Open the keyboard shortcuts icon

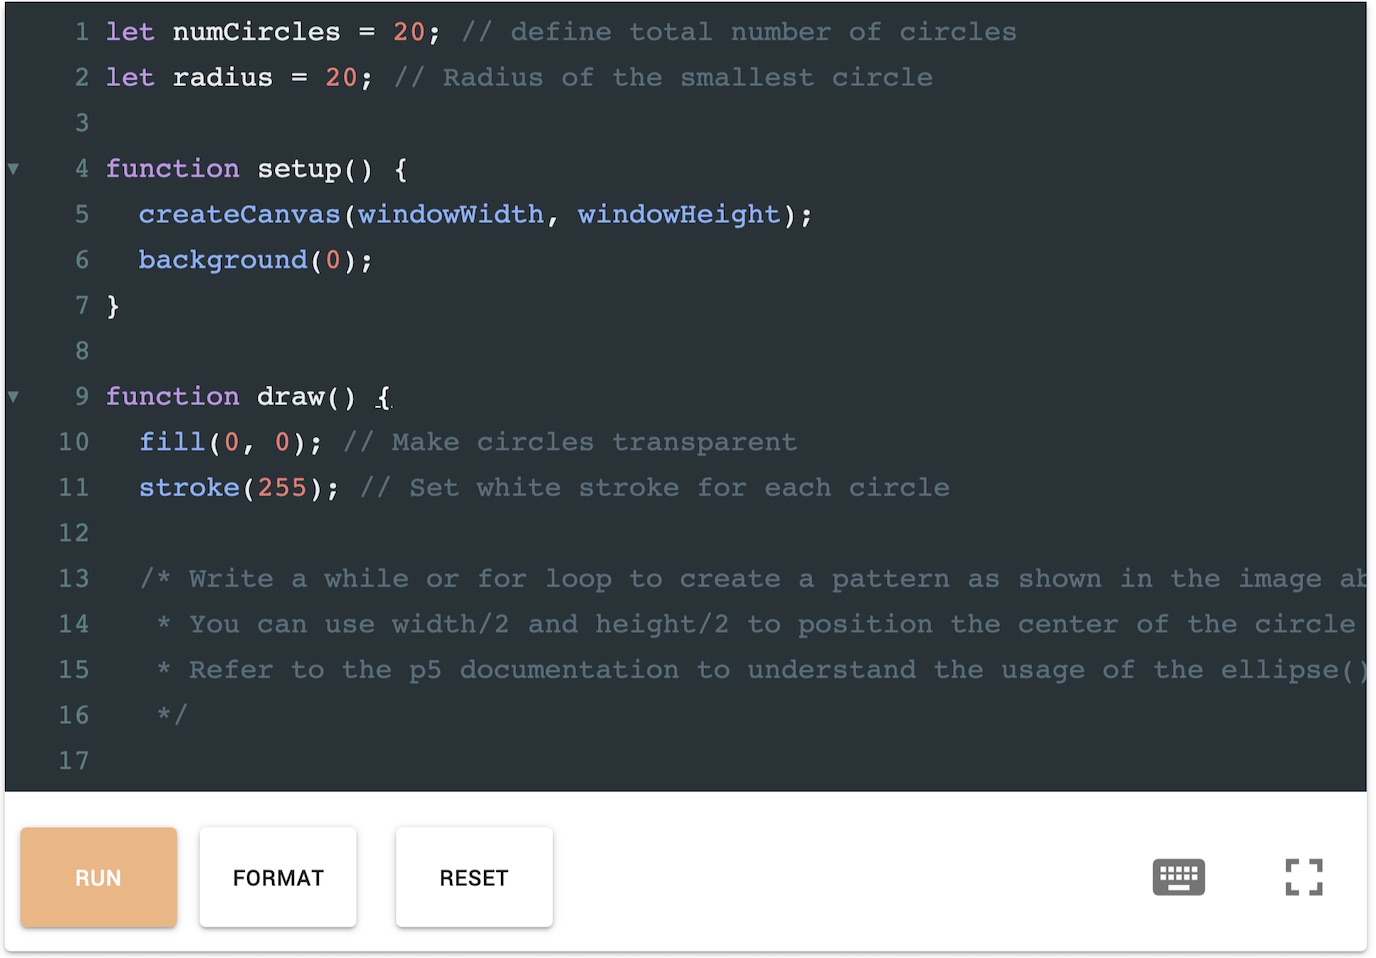click(x=1178, y=877)
